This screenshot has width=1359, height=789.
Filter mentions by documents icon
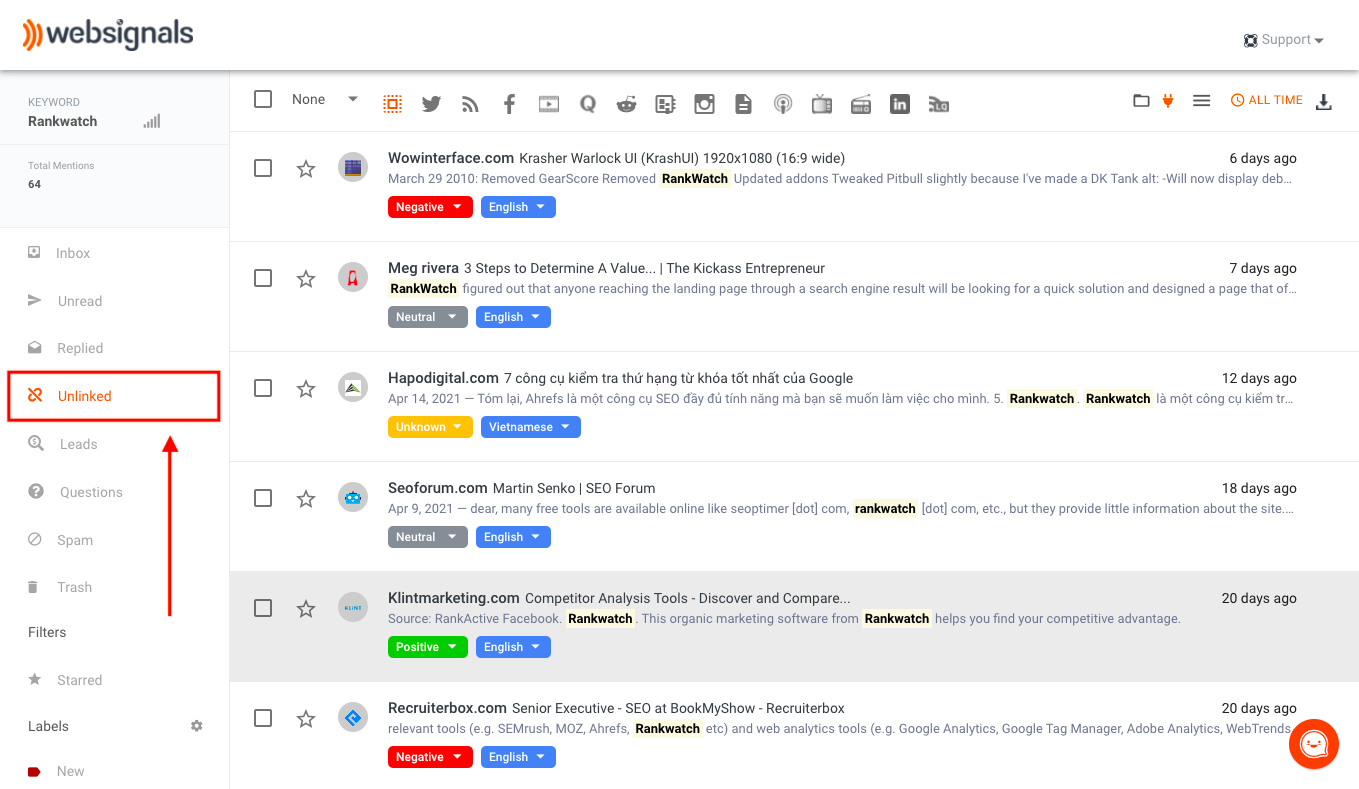click(x=743, y=103)
